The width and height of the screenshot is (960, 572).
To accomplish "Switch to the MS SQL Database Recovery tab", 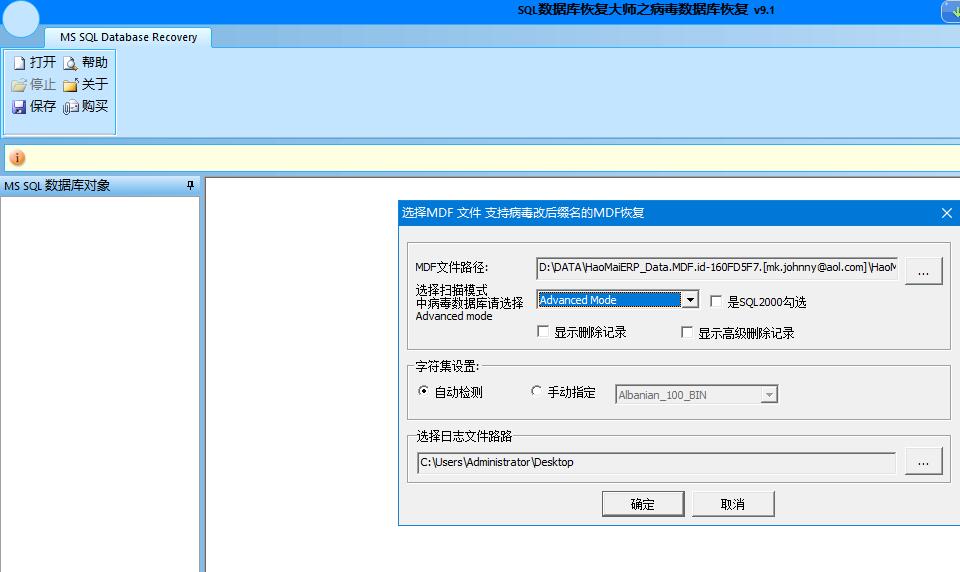I will (x=129, y=37).
